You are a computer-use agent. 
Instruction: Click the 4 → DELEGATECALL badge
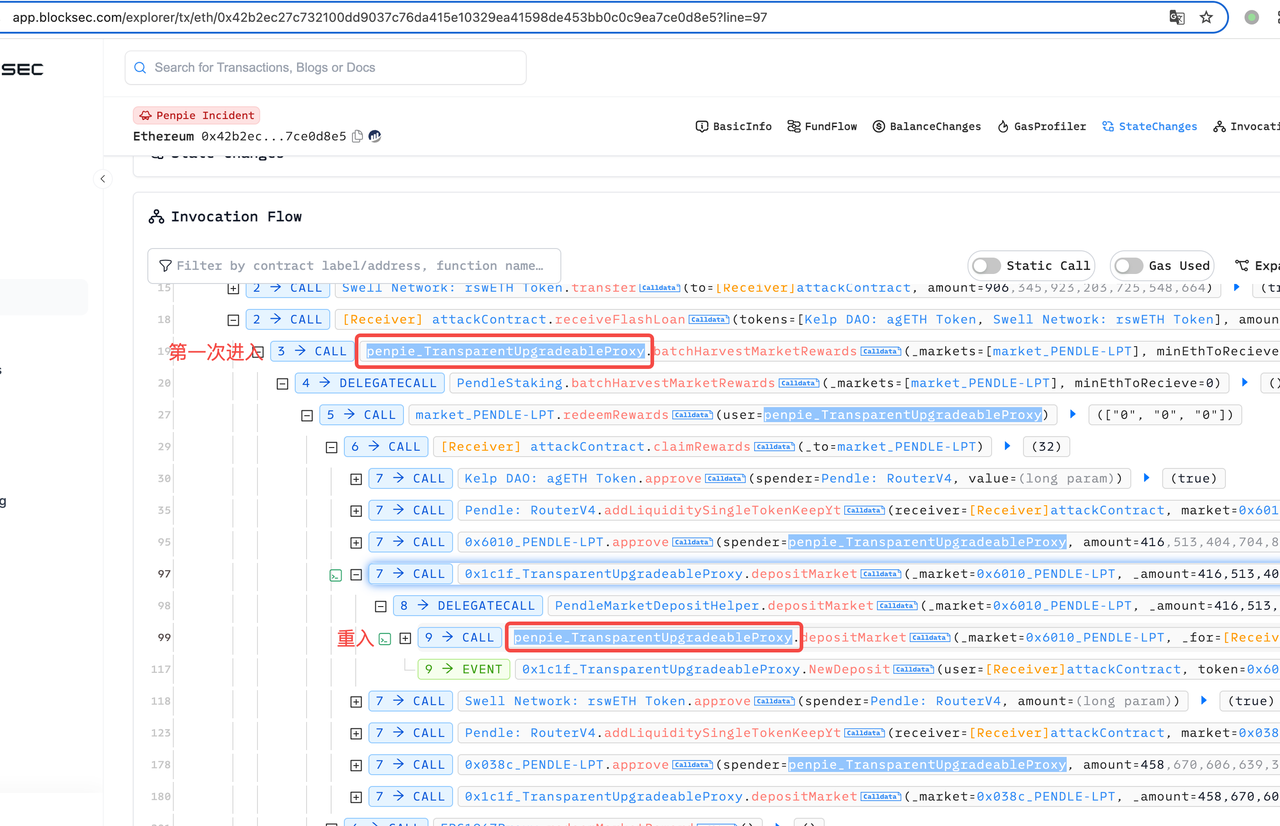point(370,383)
